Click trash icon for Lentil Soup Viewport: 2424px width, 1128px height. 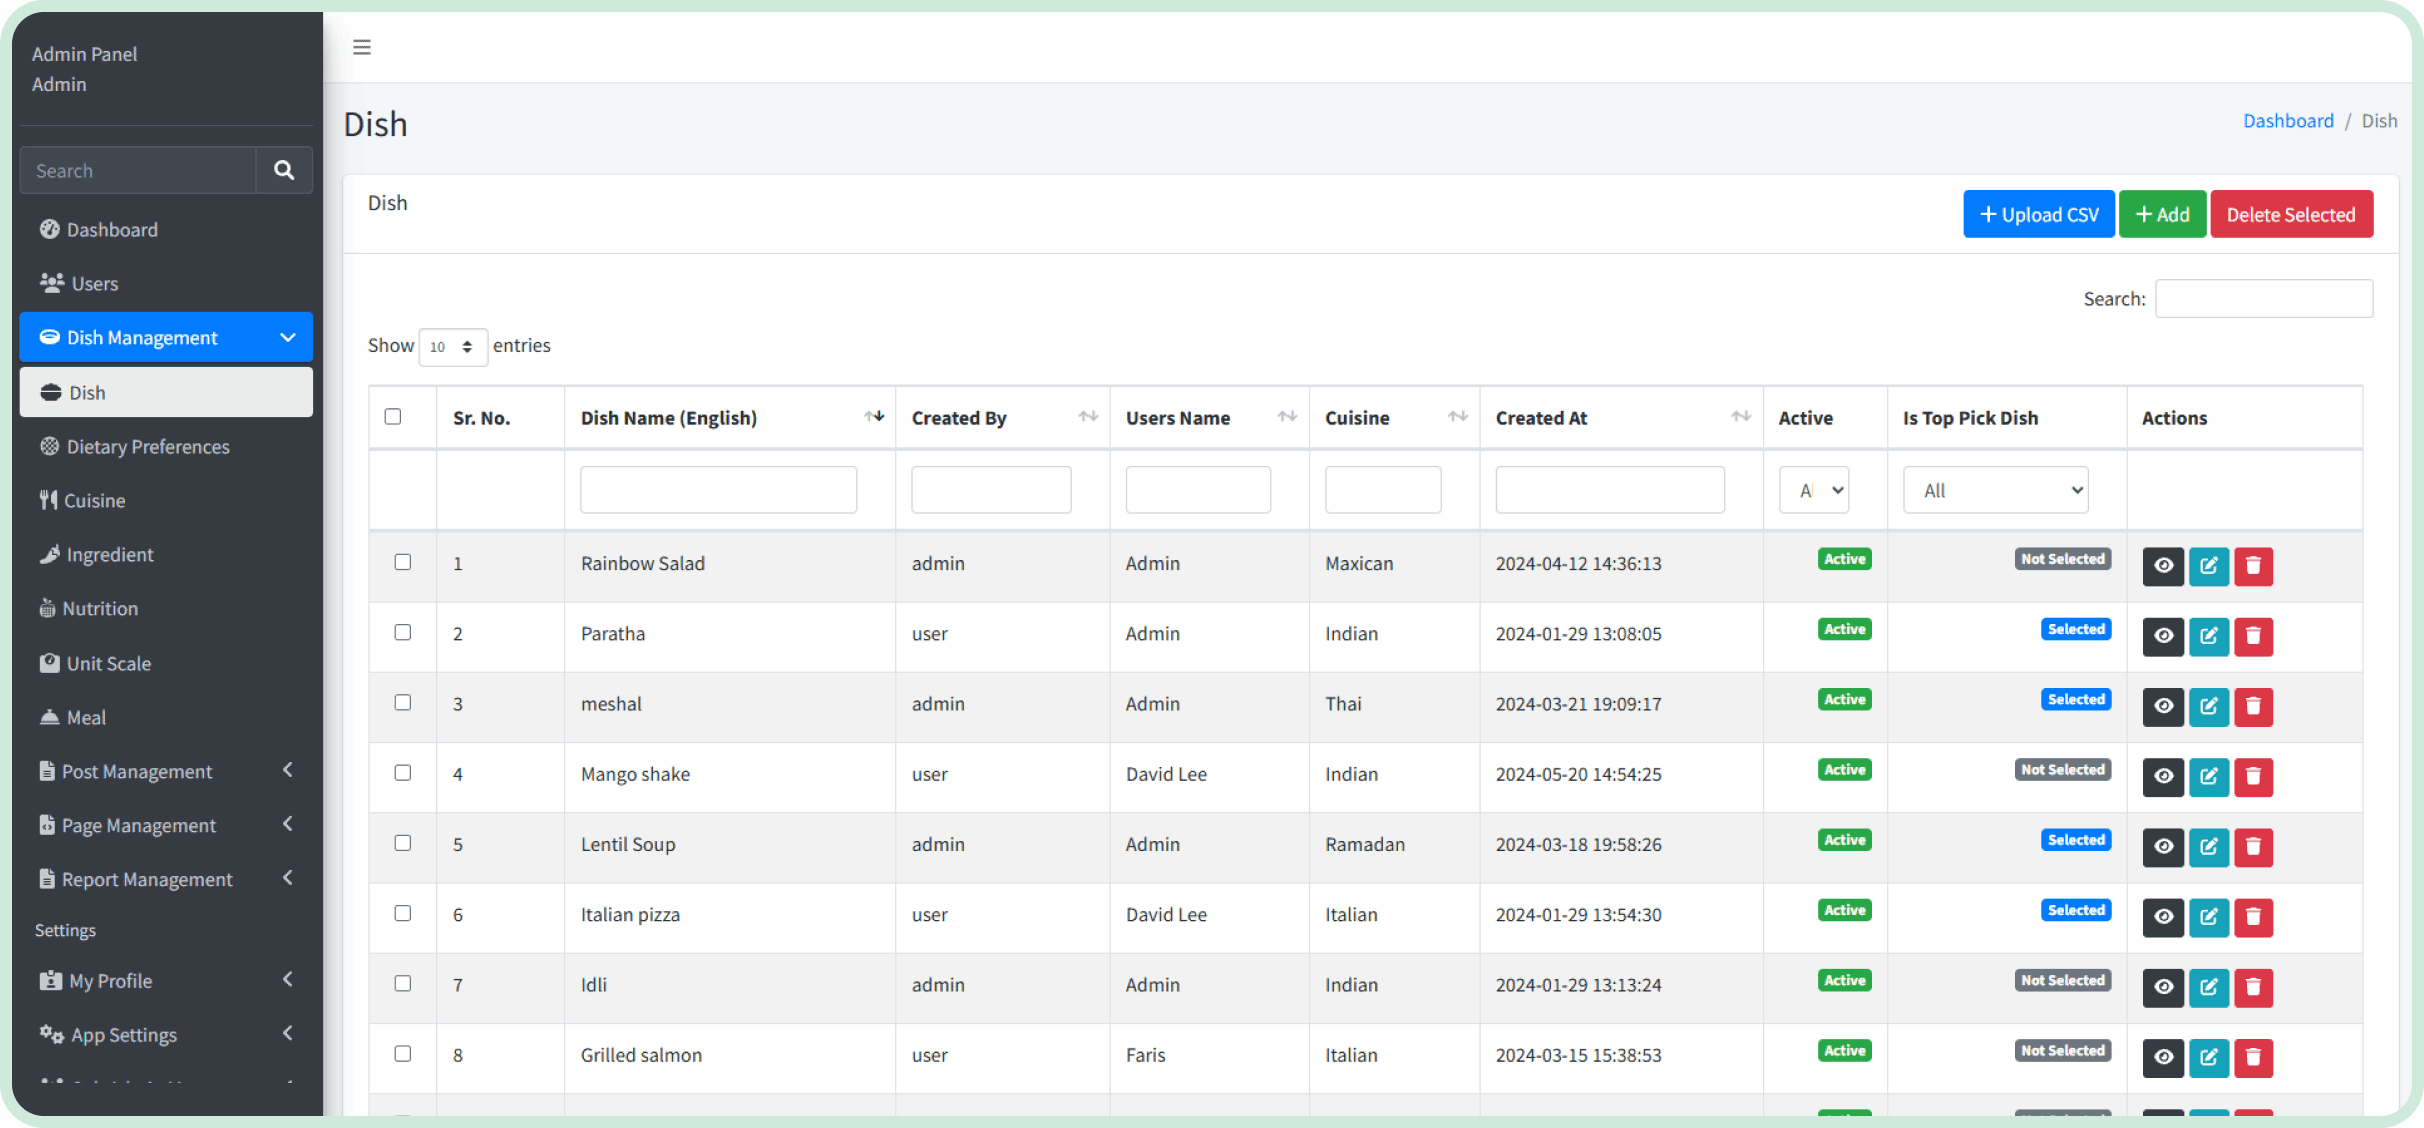point(2253,847)
